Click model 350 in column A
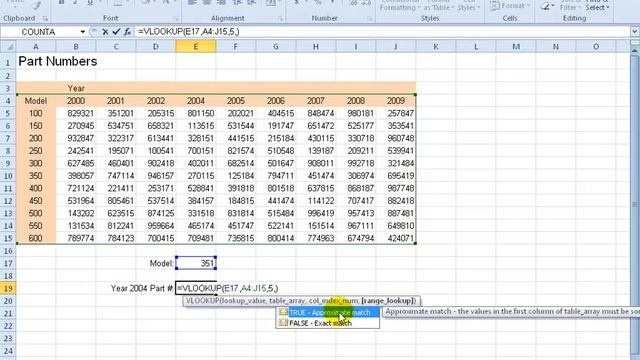640x360 pixels. 36,176
